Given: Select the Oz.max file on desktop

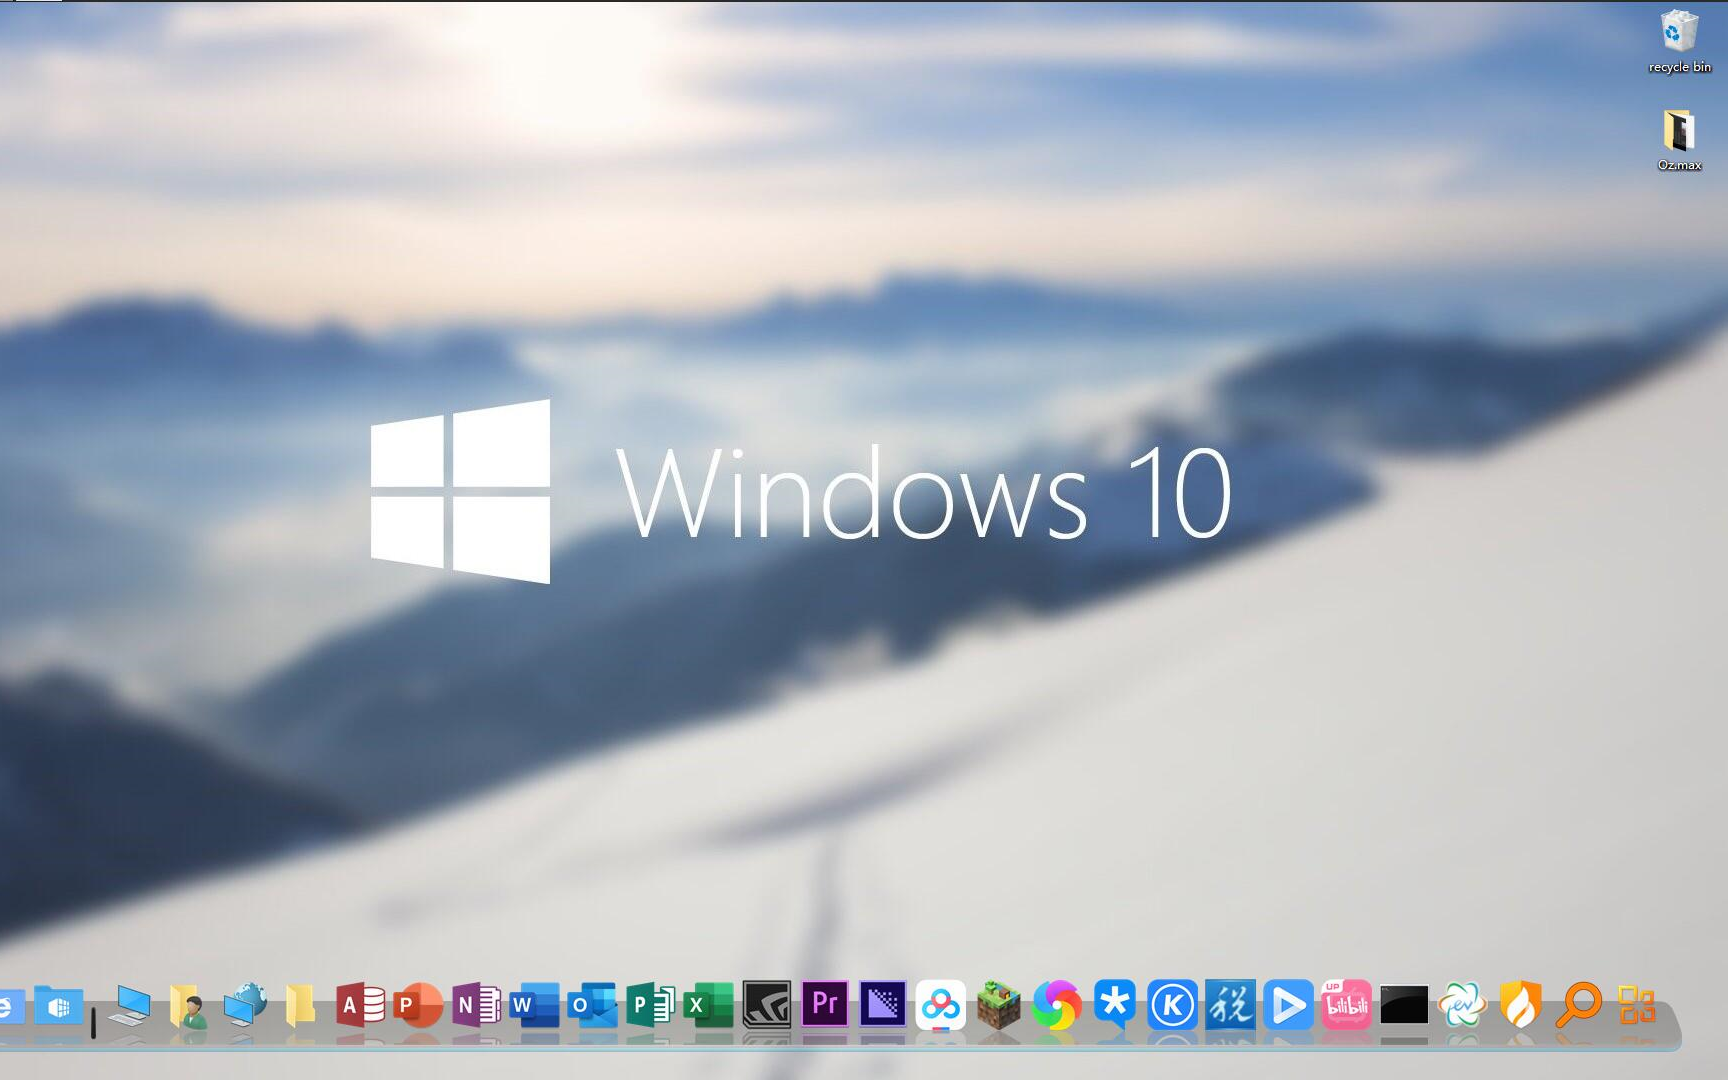Looking at the screenshot, I should (x=1679, y=140).
